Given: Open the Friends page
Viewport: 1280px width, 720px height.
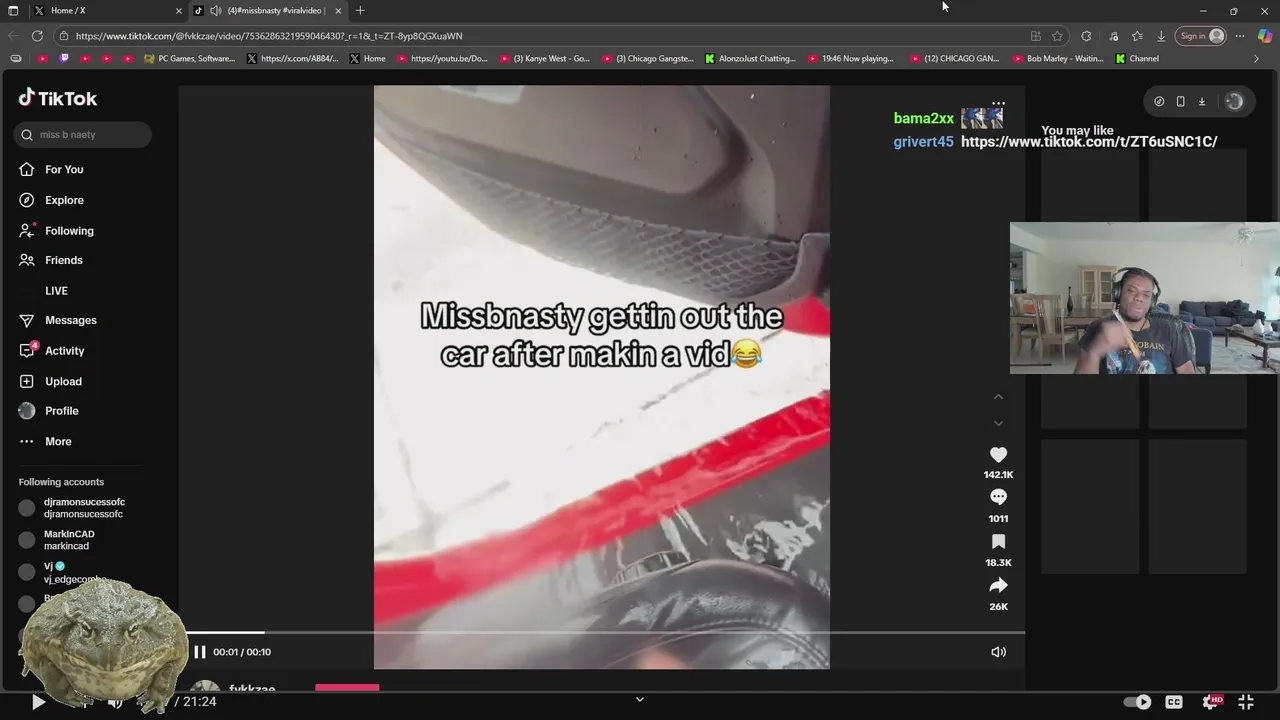Looking at the screenshot, I should point(51,260).
